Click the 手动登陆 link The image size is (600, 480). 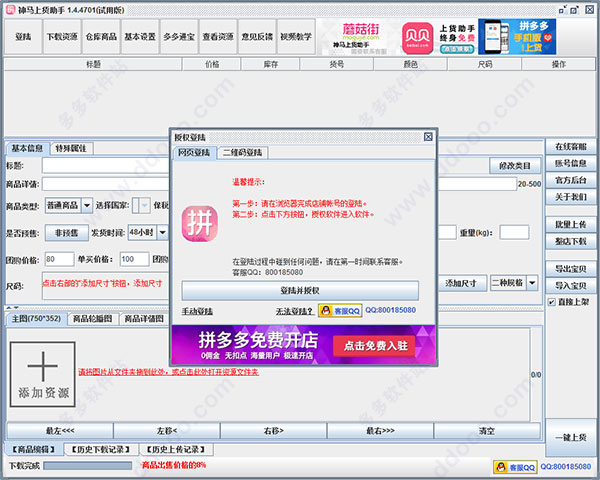(x=197, y=311)
